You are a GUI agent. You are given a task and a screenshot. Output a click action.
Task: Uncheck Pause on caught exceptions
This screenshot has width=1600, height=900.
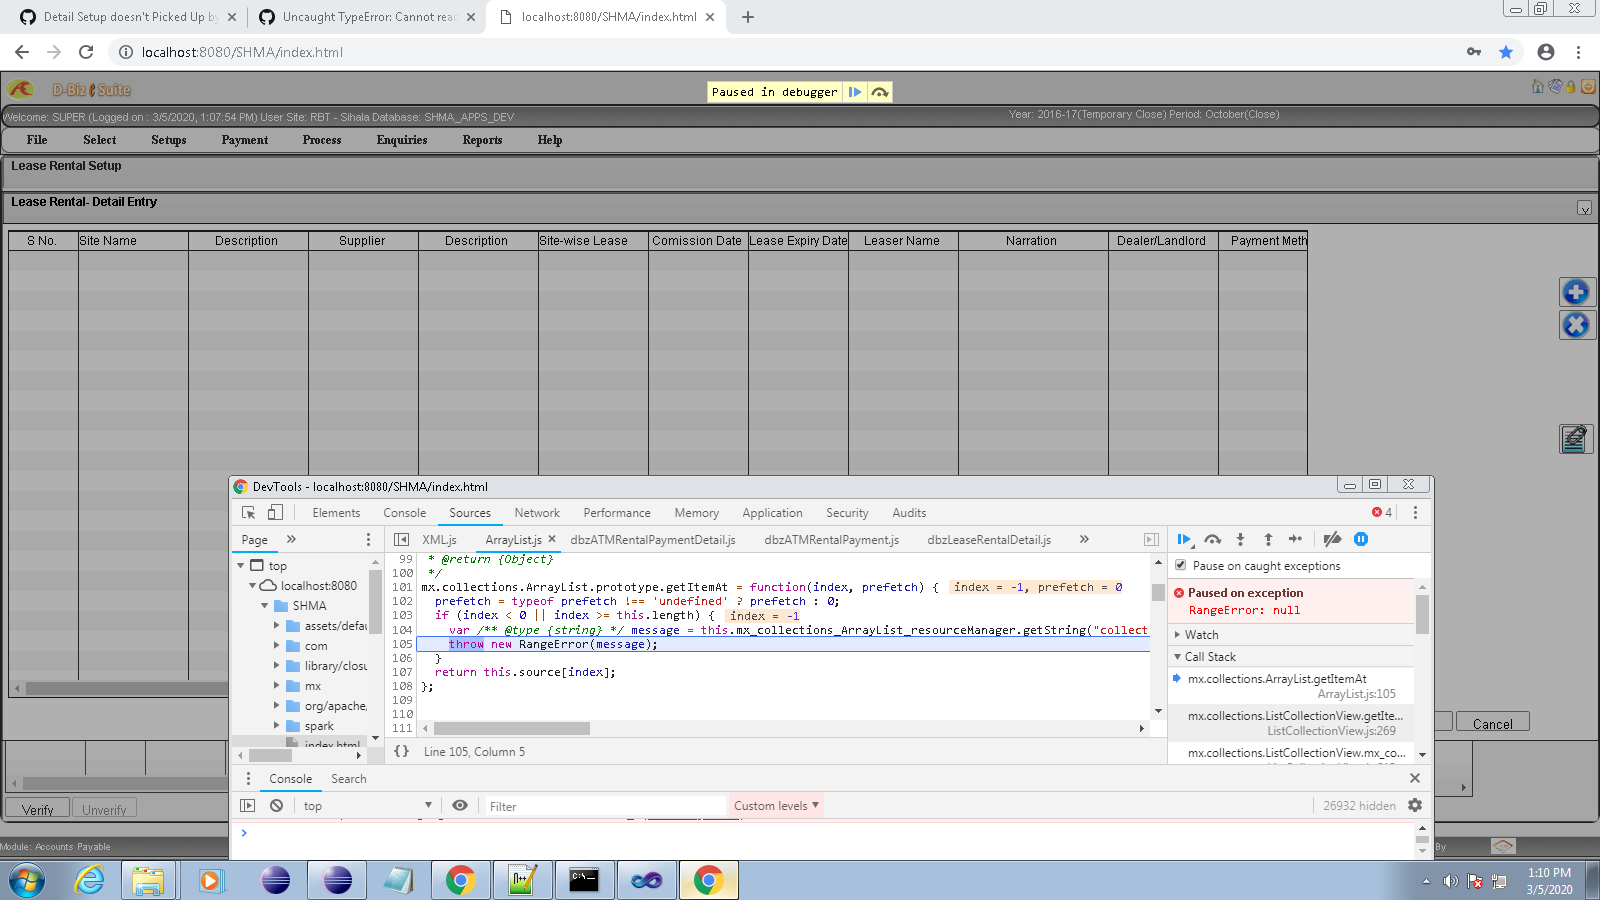pos(1181,565)
